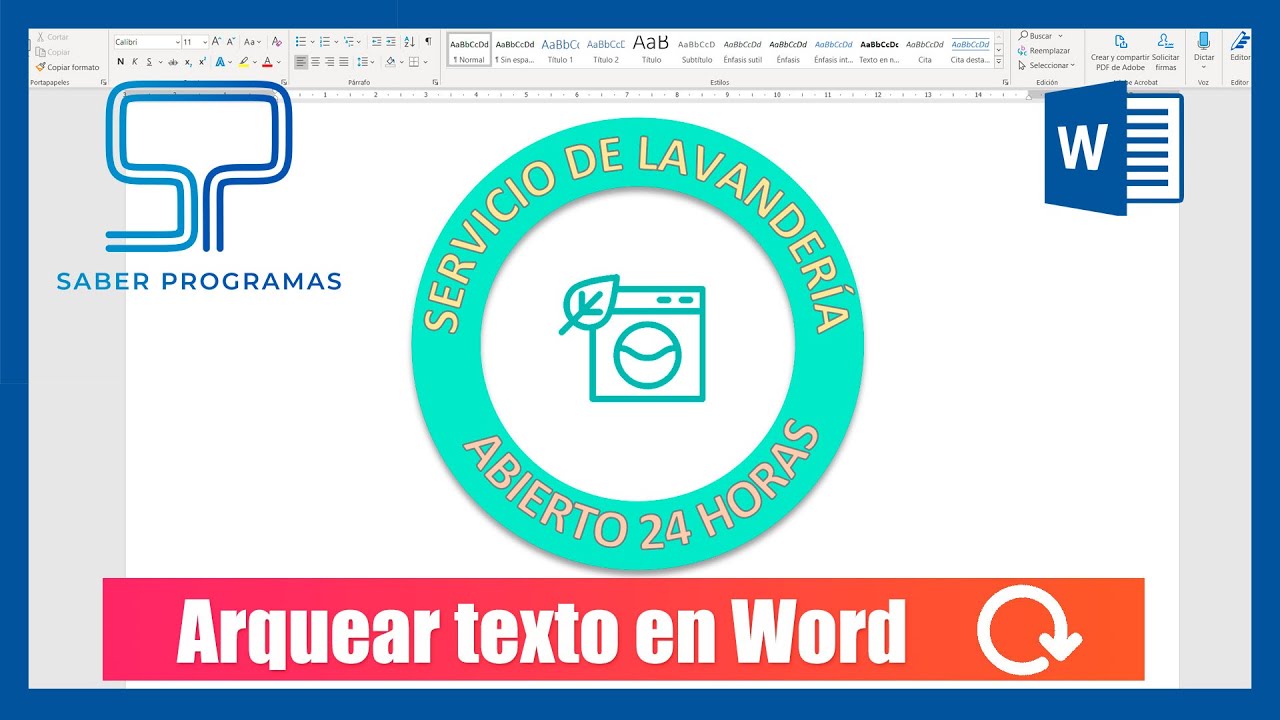Select the Título 2 style
The image size is (1280, 720).
(x=606, y=52)
